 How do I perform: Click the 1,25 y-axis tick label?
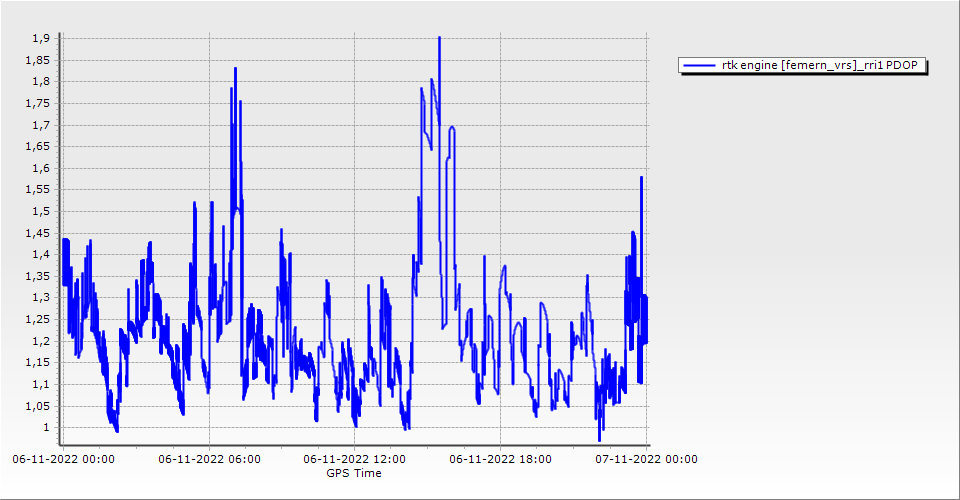pos(38,320)
